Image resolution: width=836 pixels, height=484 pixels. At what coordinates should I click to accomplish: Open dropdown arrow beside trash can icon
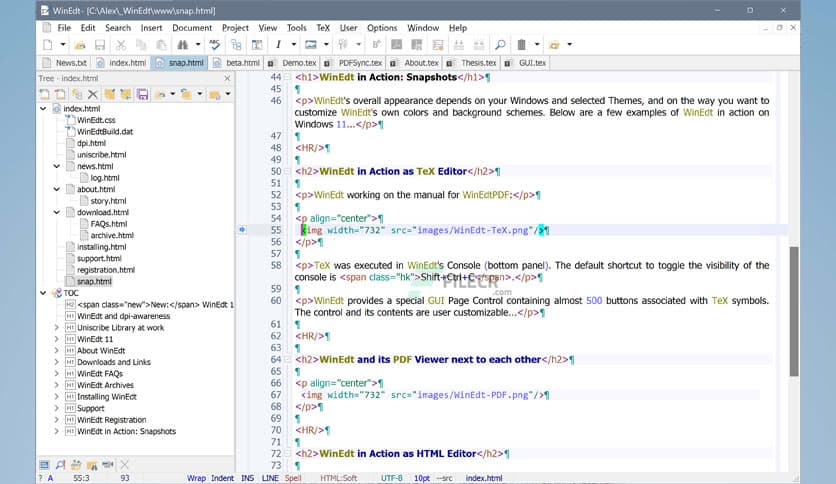tap(537, 45)
